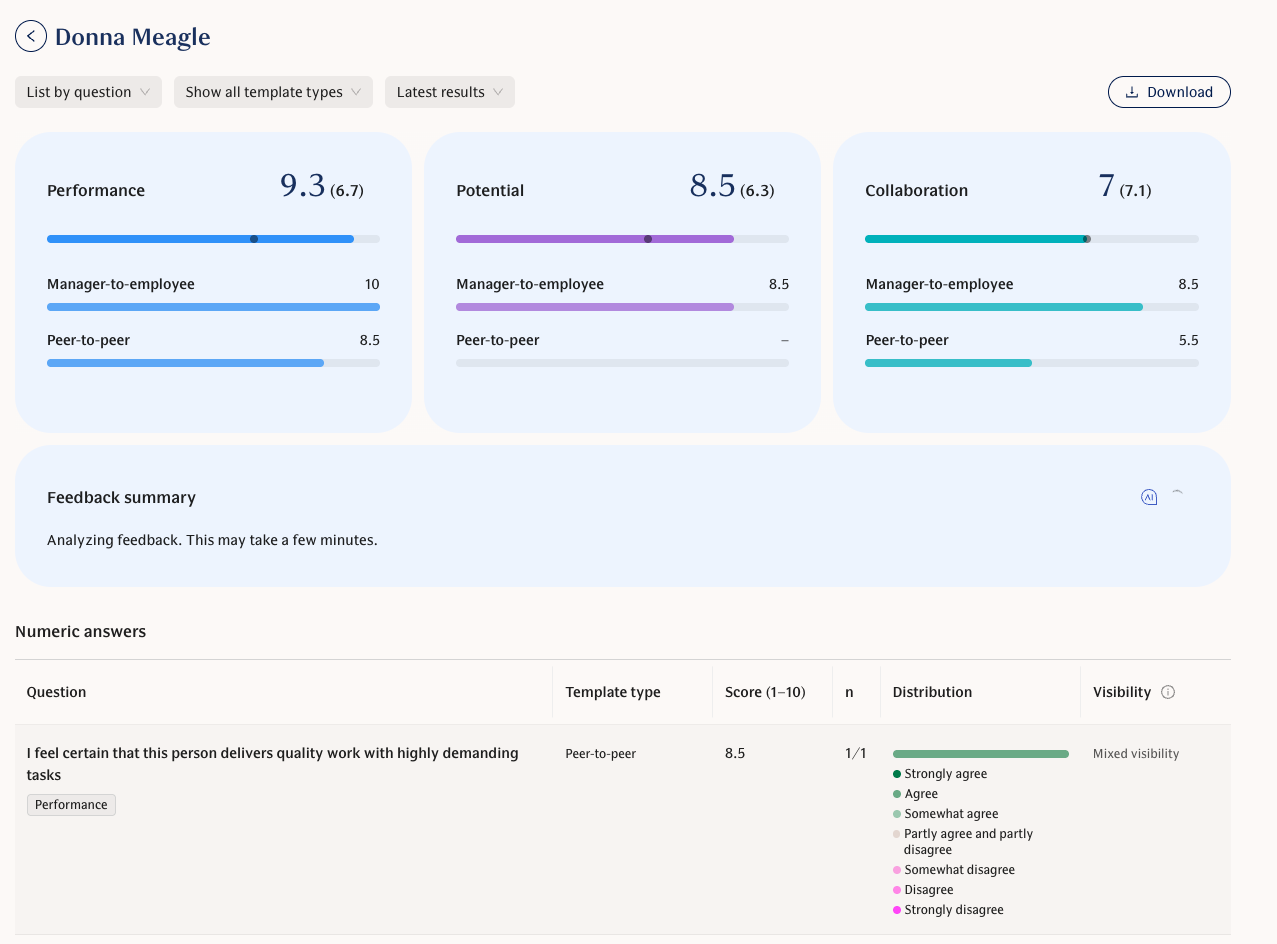
Task: Download the feedback results
Action: click(1169, 92)
